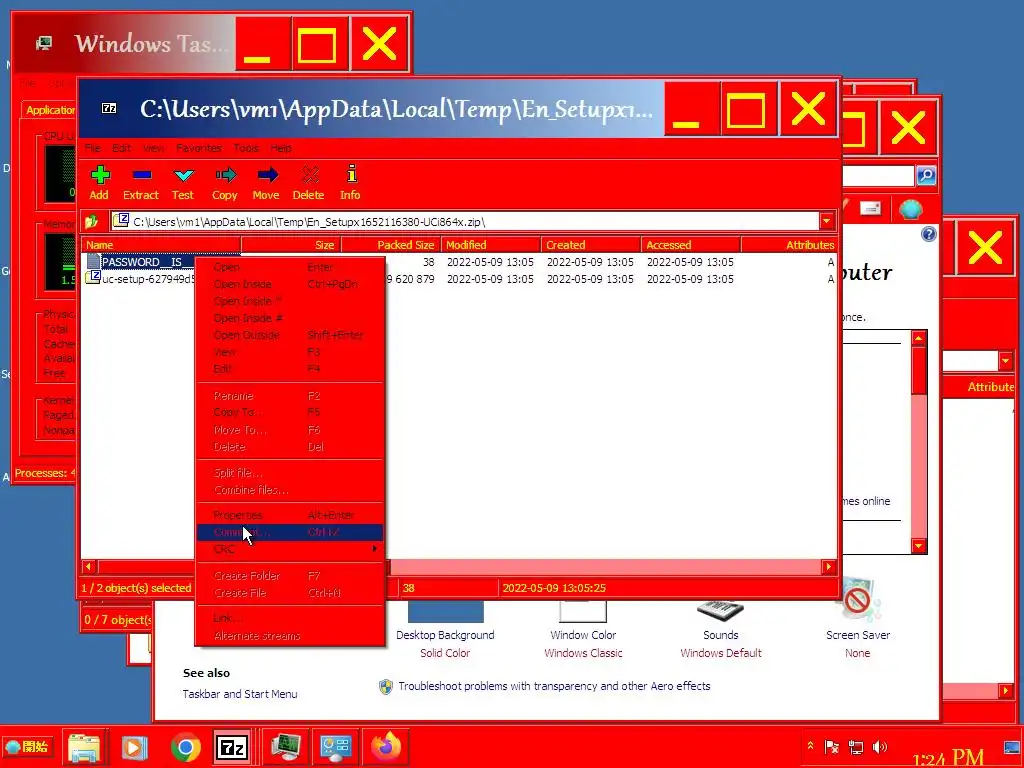Image resolution: width=1024 pixels, height=768 pixels.
Task: Expand the 7-Zip address bar dropdown
Action: pyautogui.click(x=827, y=221)
